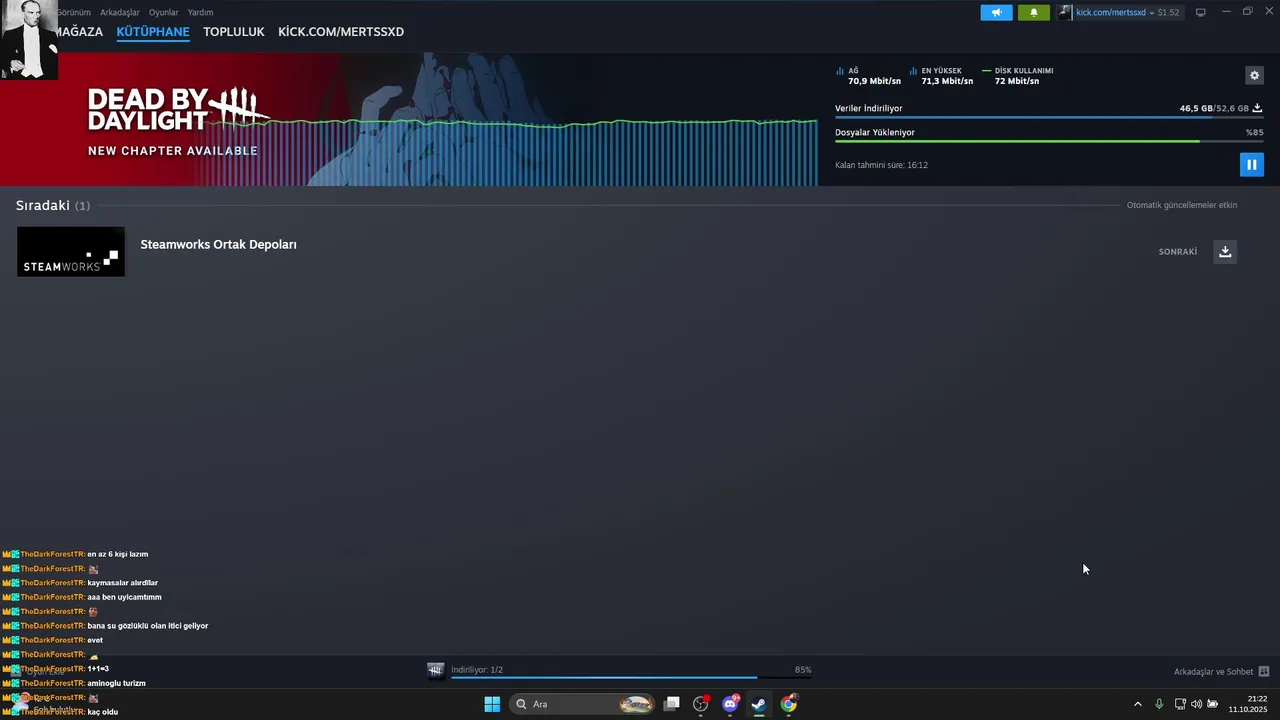Click the Sıradaki (1) heading
Image resolution: width=1280 pixels, height=720 pixels.
(53, 205)
